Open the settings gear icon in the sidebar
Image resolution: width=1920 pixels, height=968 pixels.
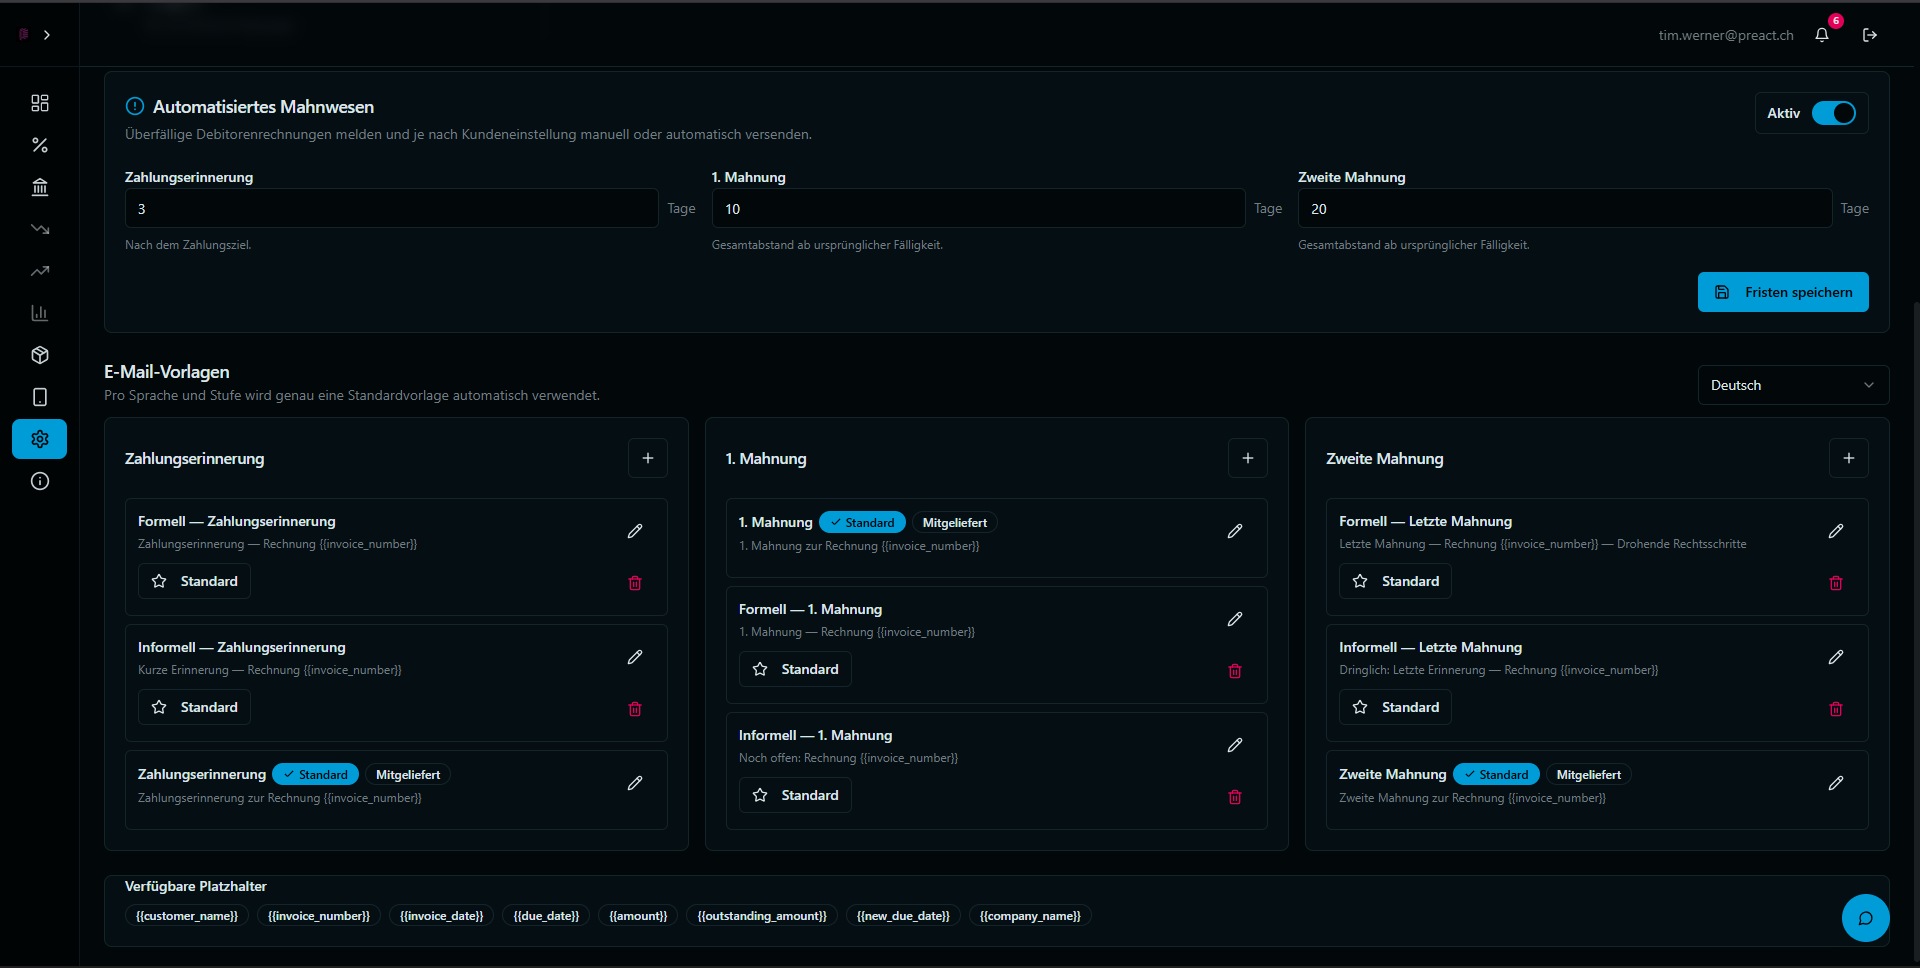(40, 439)
